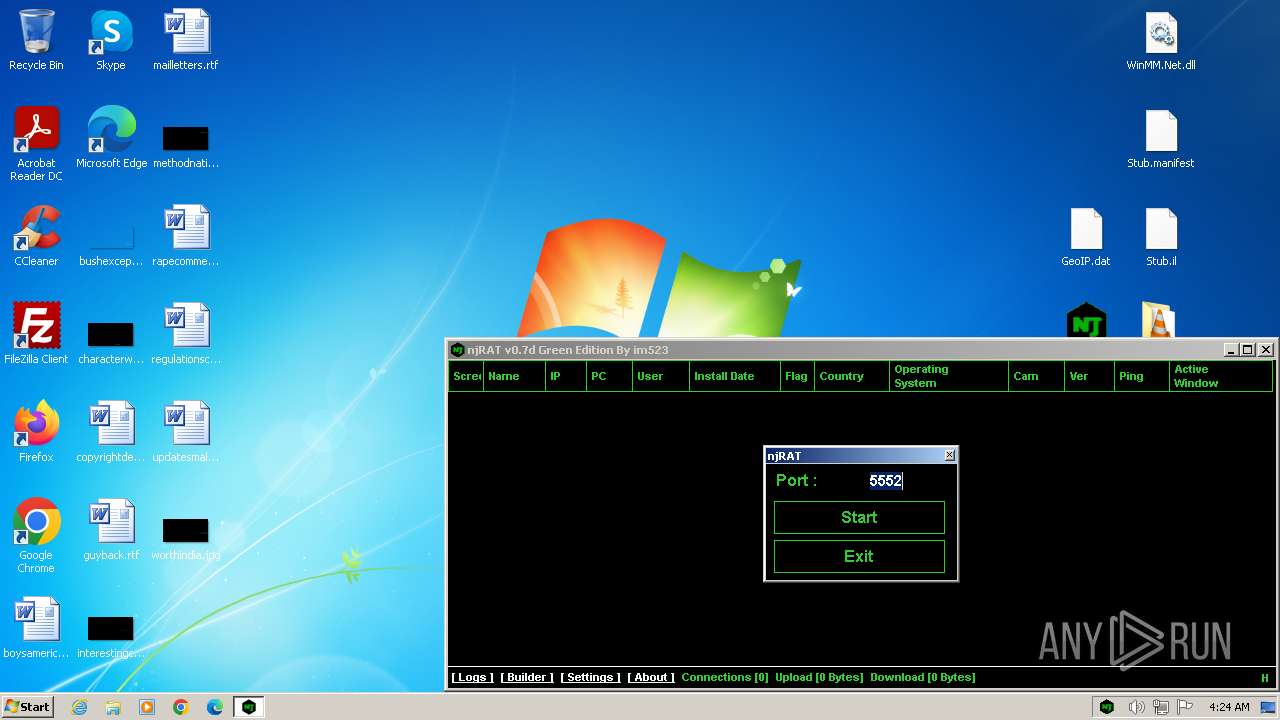Open the clock showing 4:24 AM
1280x720 pixels.
pos(1229,707)
